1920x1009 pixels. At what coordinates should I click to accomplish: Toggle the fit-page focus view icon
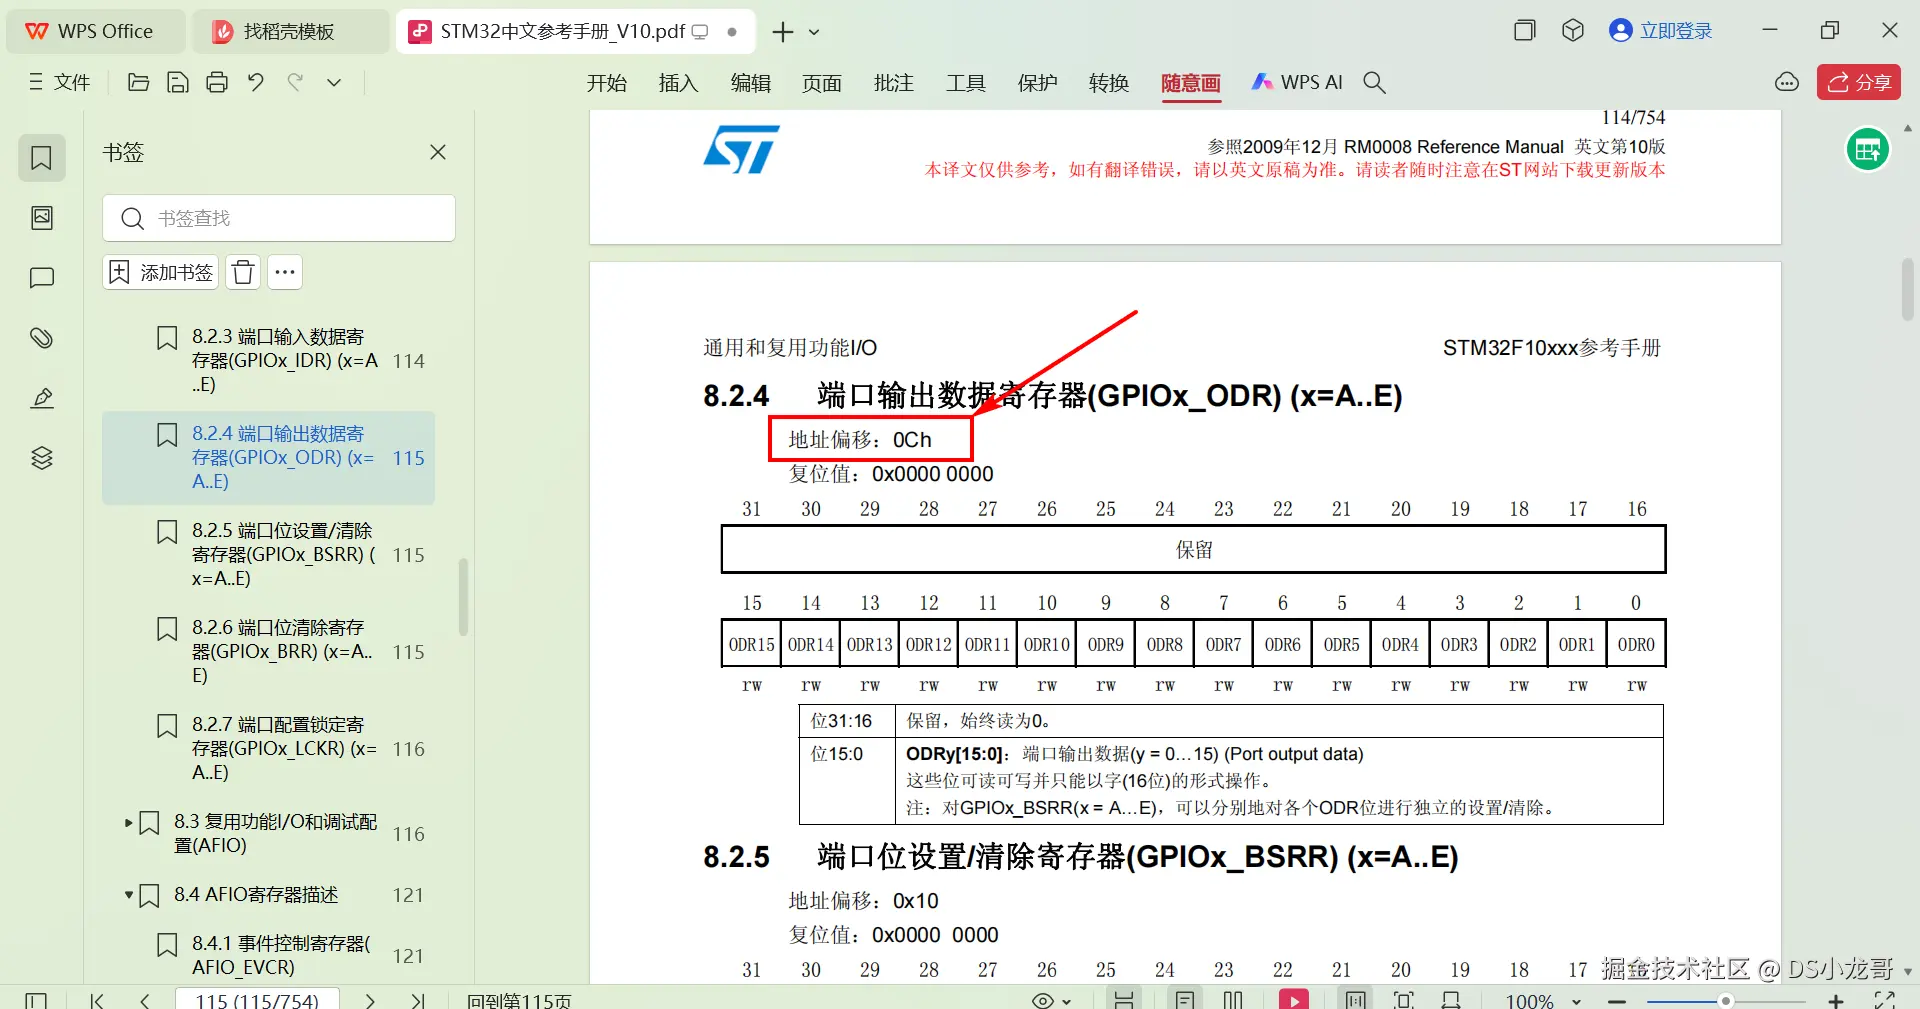pos(1404,1000)
